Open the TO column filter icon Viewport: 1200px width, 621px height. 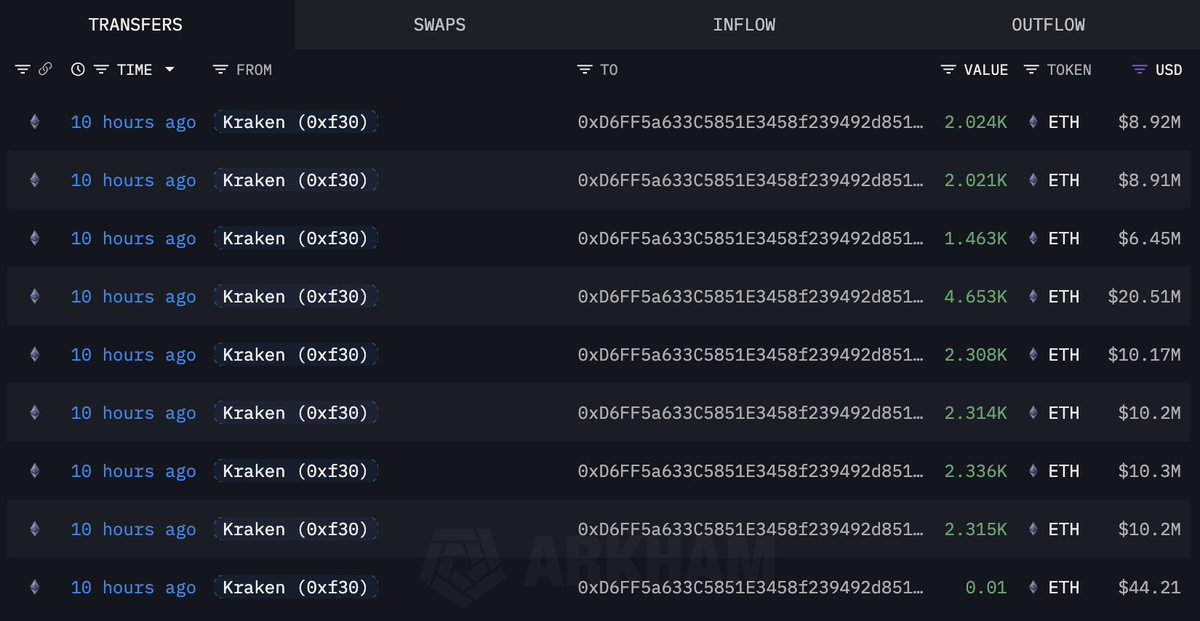(x=585, y=70)
